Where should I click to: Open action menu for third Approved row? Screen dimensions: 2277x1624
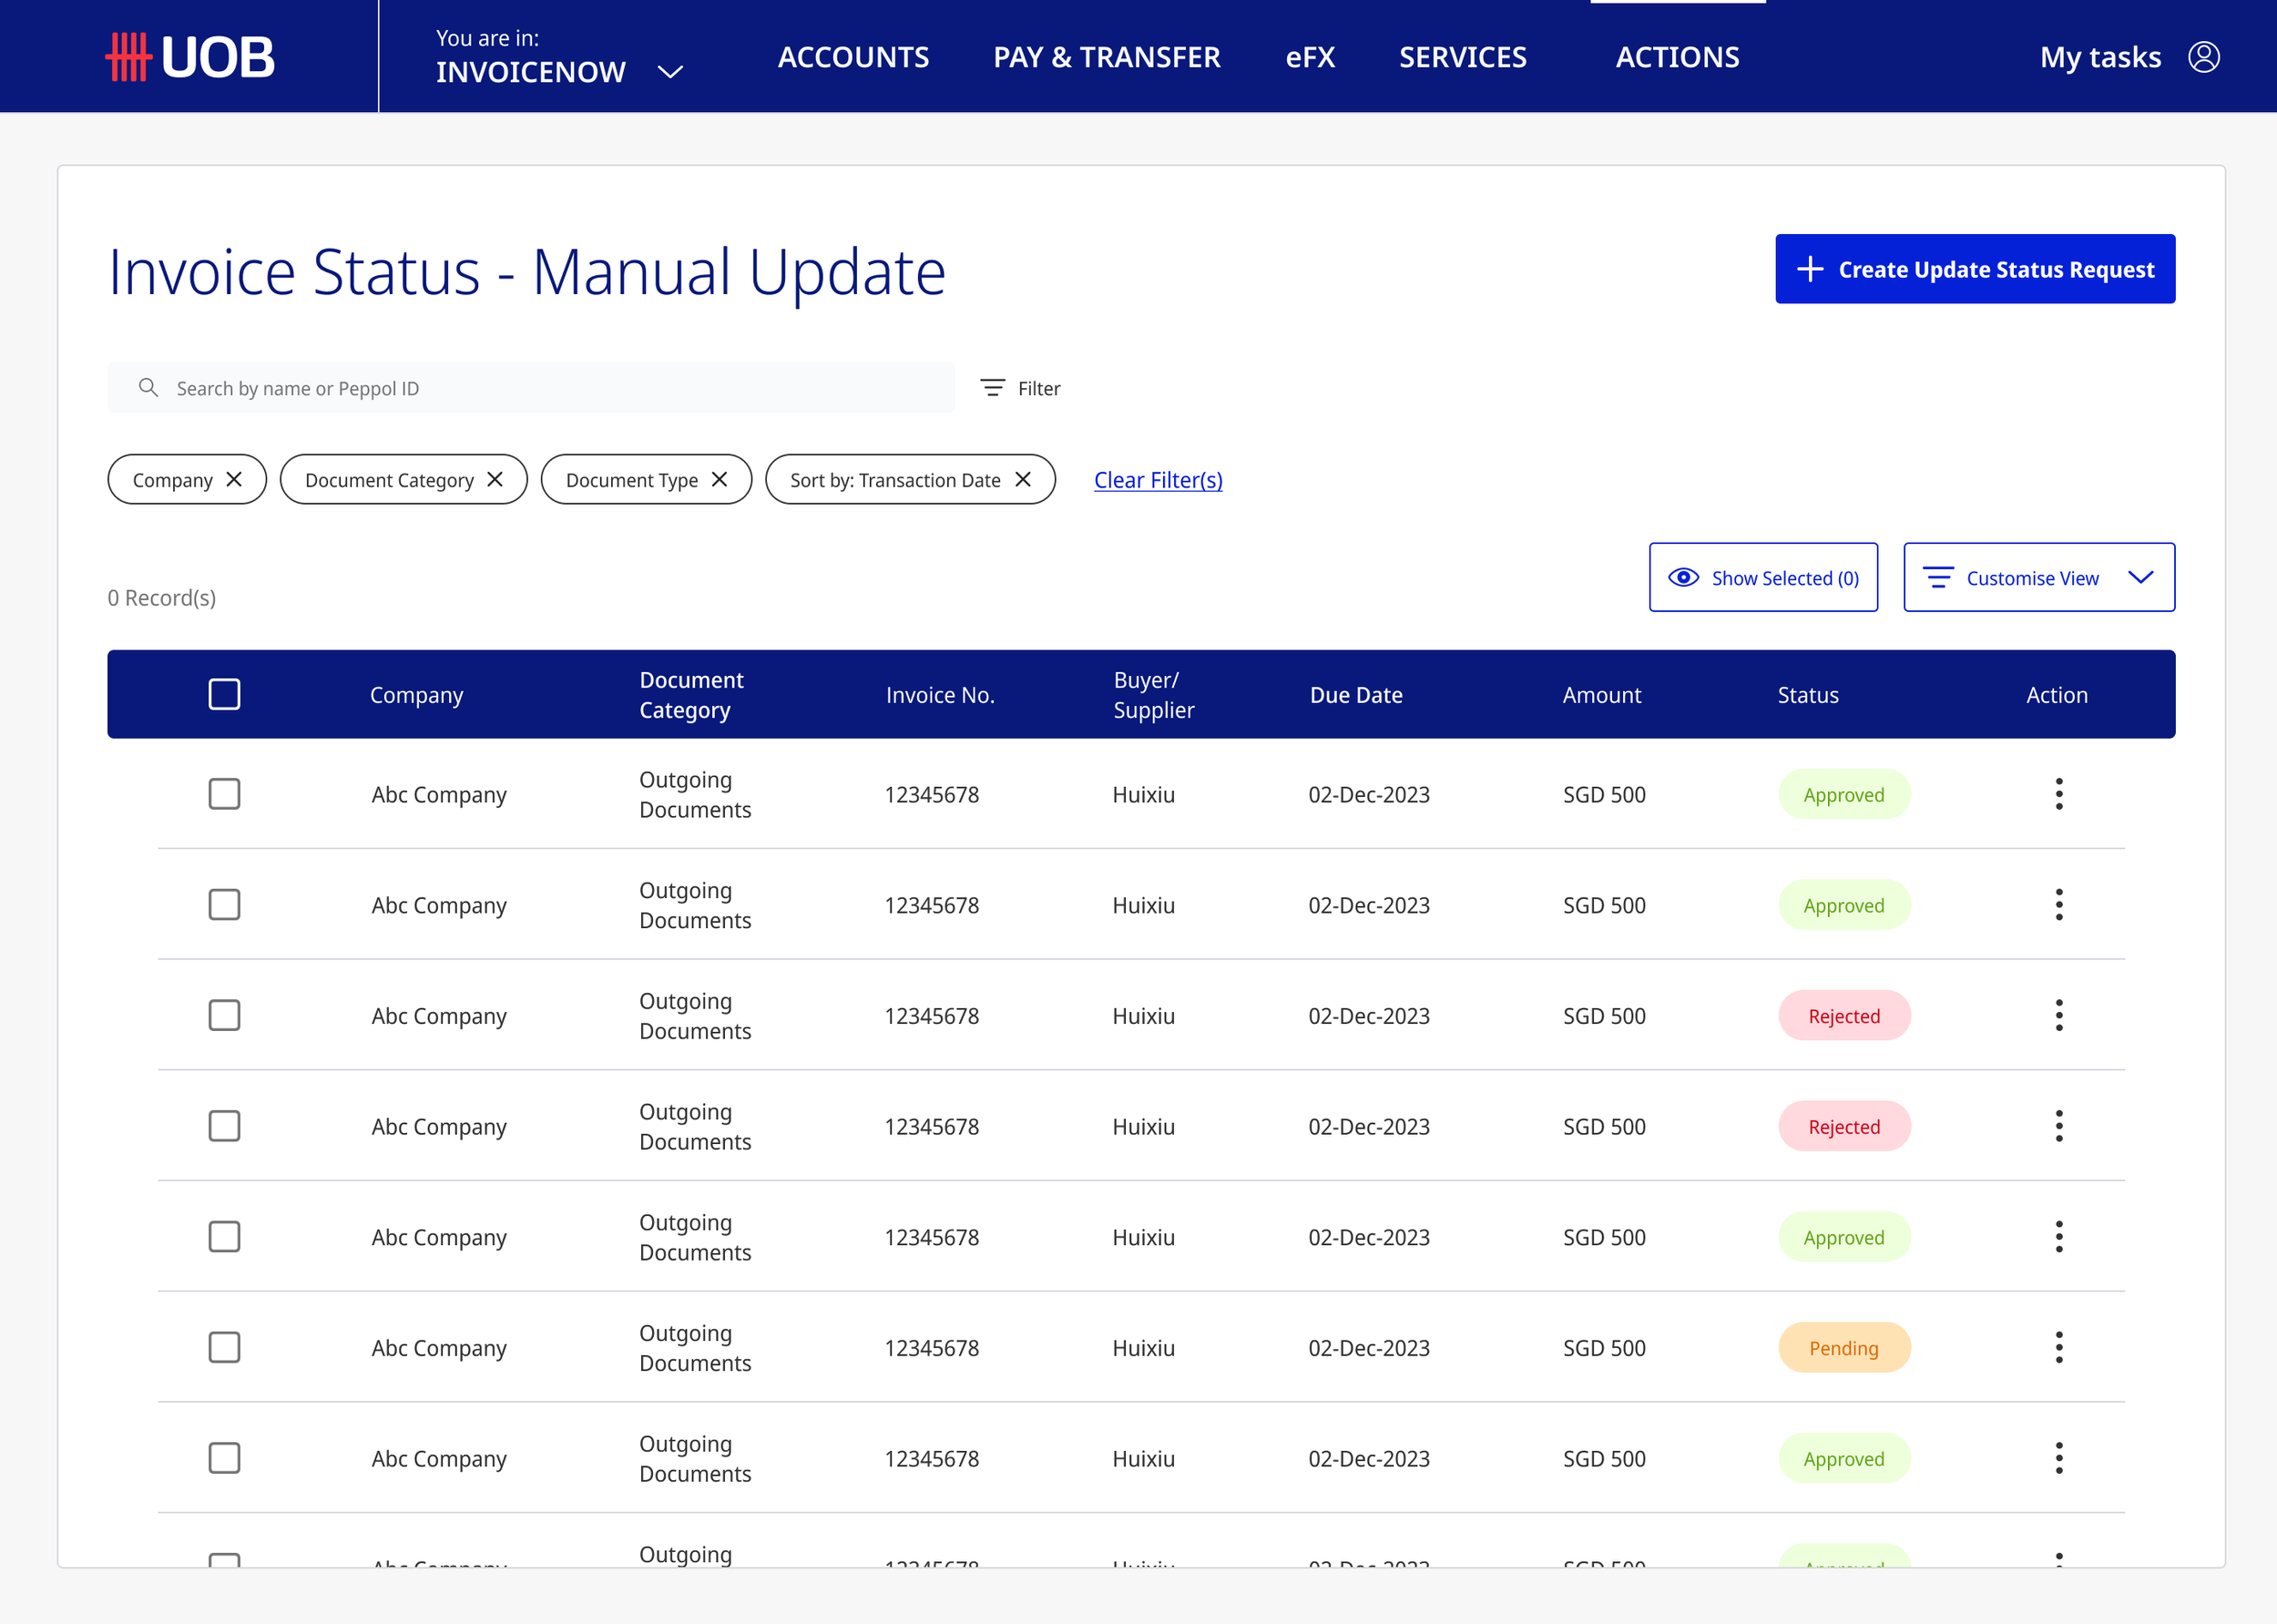(x=2059, y=1237)
